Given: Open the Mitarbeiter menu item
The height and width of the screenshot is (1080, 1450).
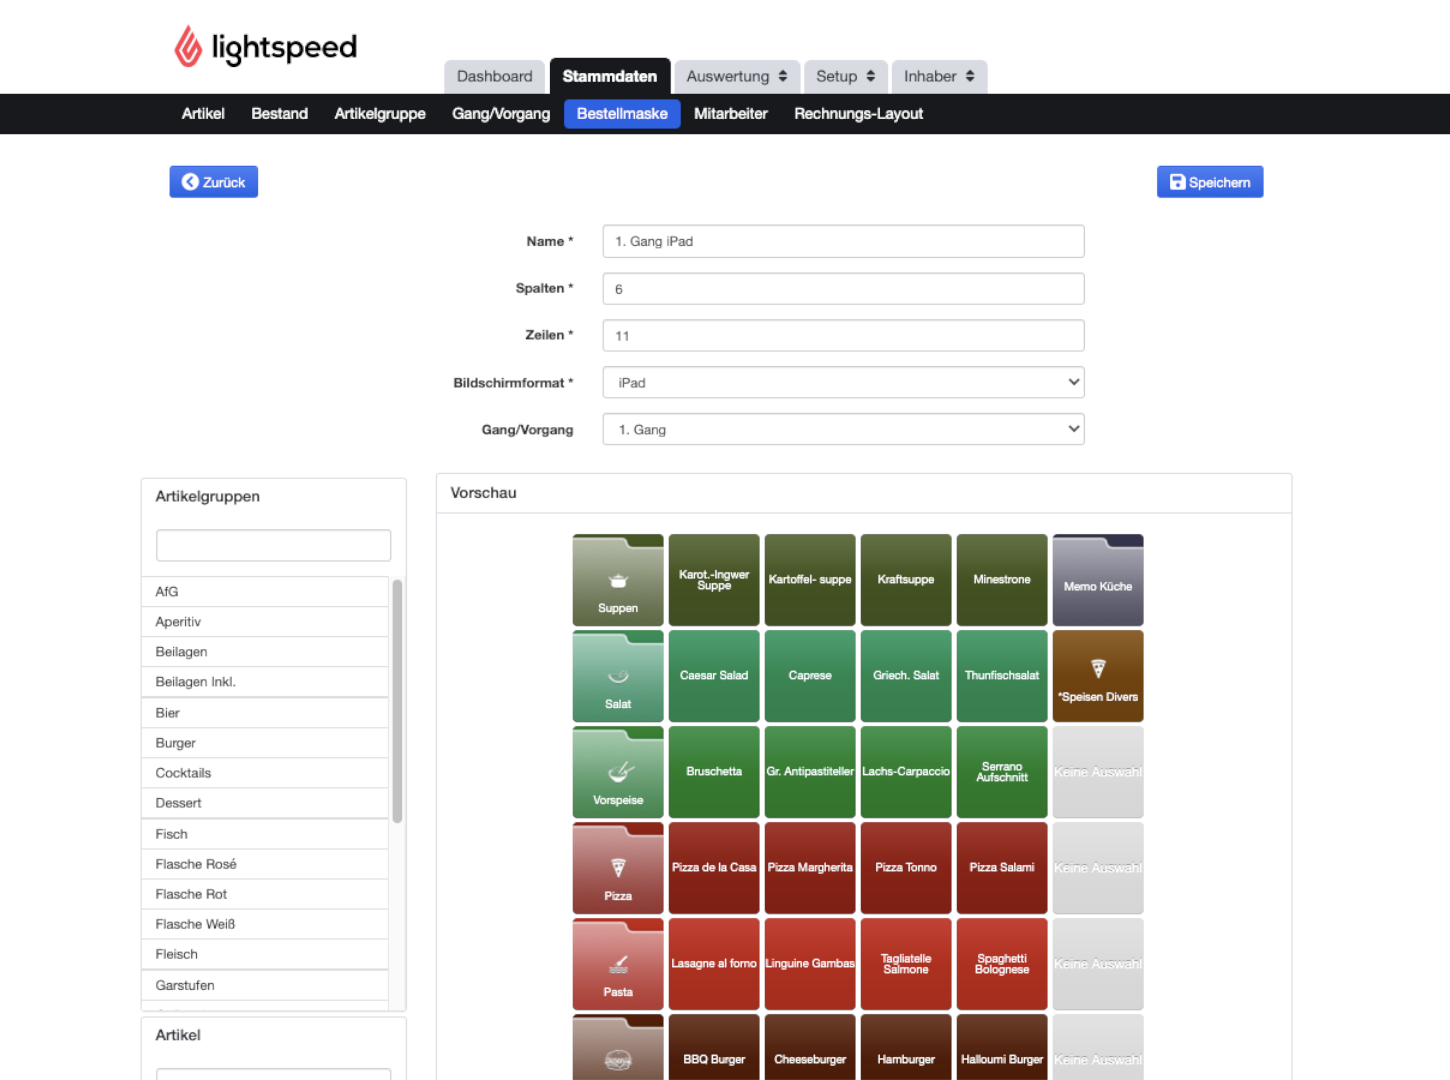Looking at the screenshot, I should click(731, 114).
